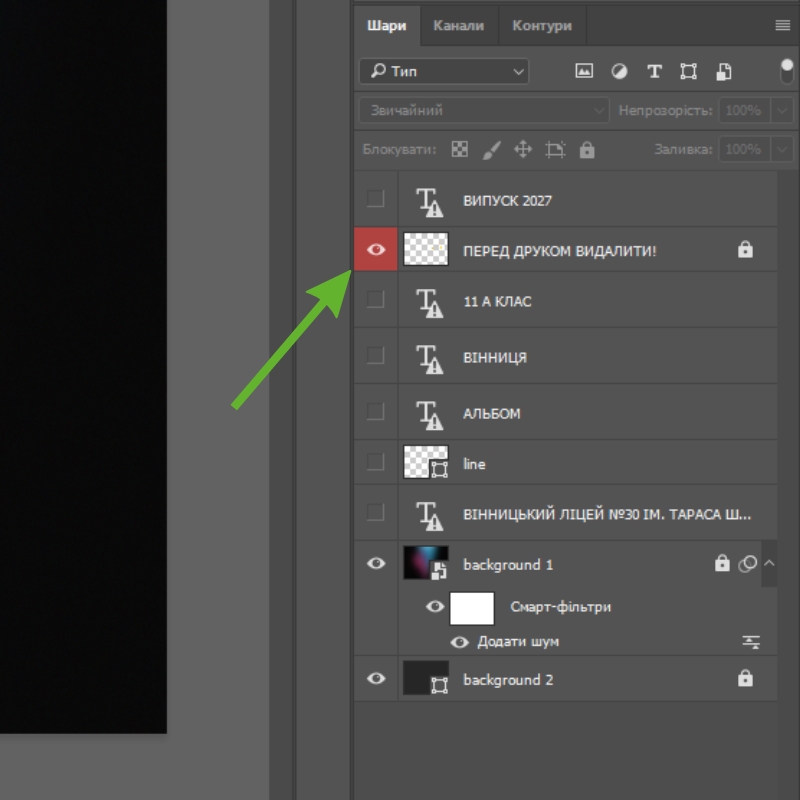800x800 pixels.
Task: Filter for type layers icon
Action: [654, 71]
